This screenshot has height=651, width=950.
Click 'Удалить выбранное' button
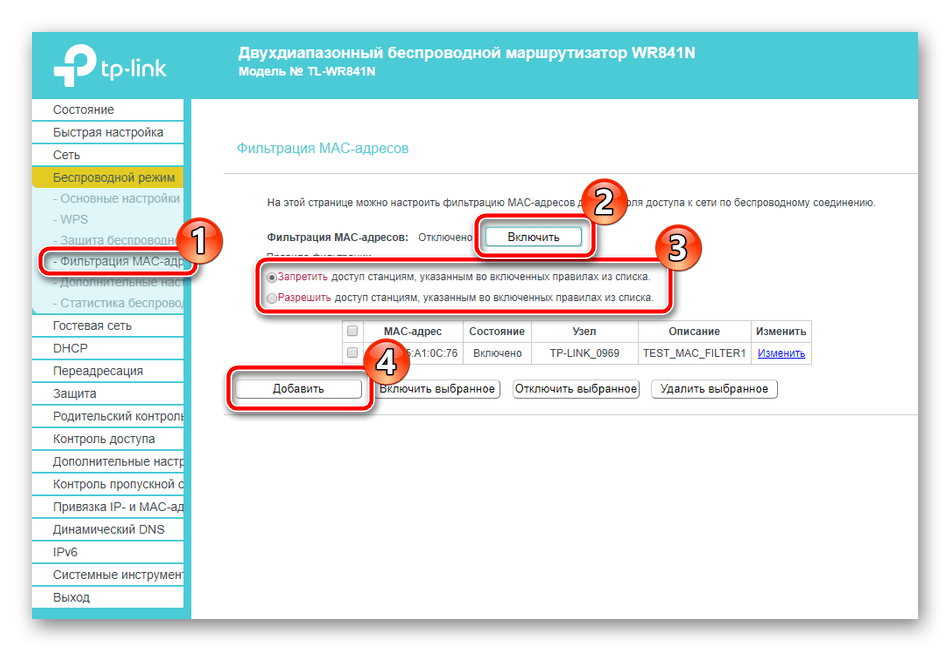click(714, 389)
